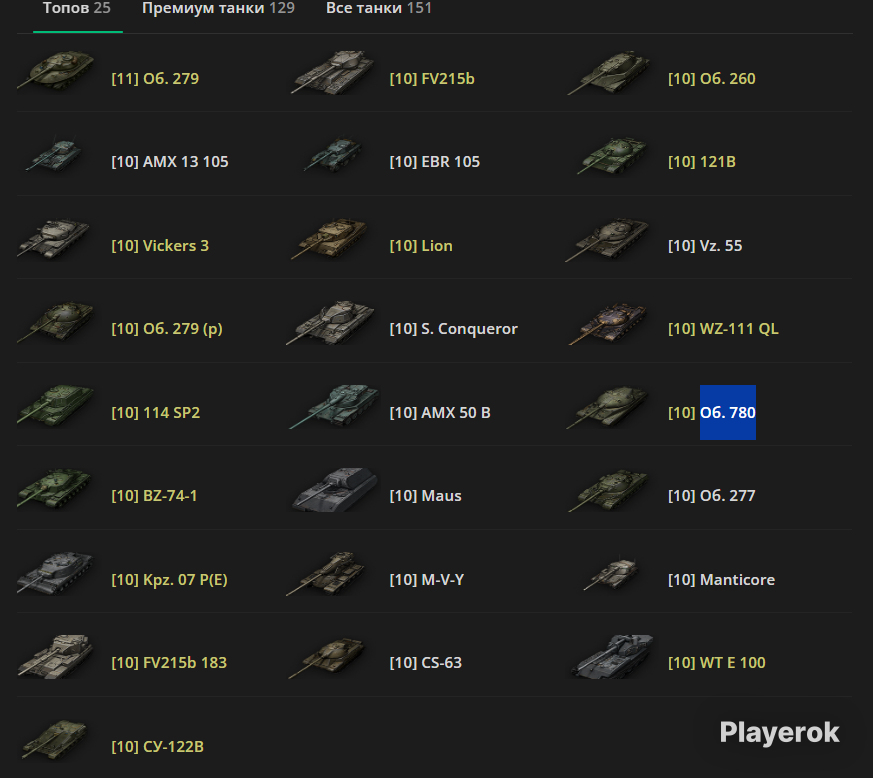Select the '[10] CS-63' label
The width and height of the screenshot is (873, 778).
tap(426, 663)
